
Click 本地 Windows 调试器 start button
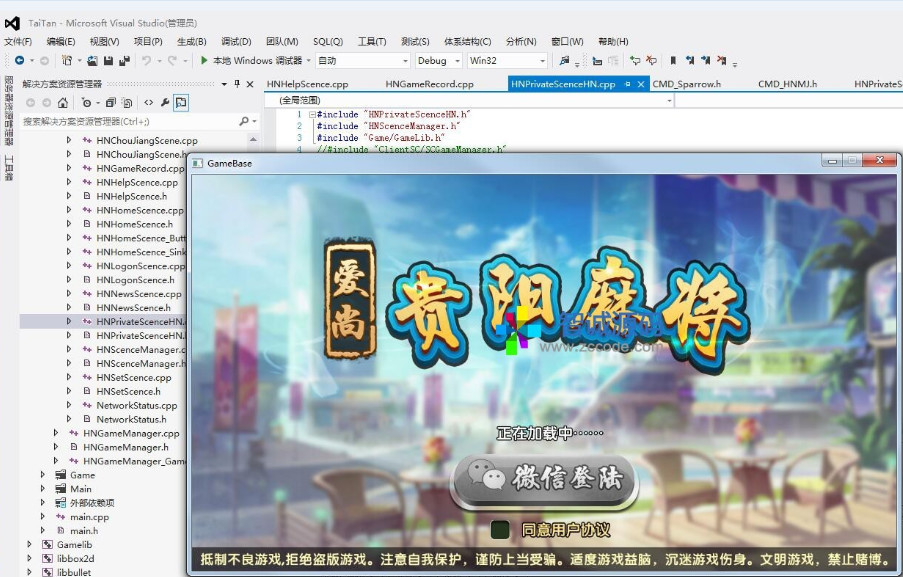tap(257, 60)
